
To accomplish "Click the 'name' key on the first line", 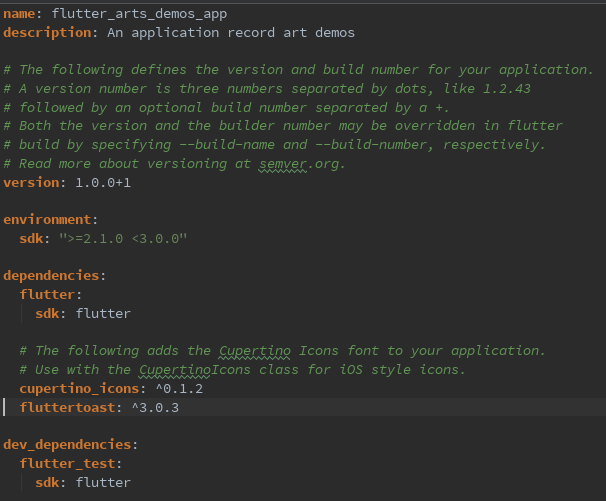I will point(19,14).
